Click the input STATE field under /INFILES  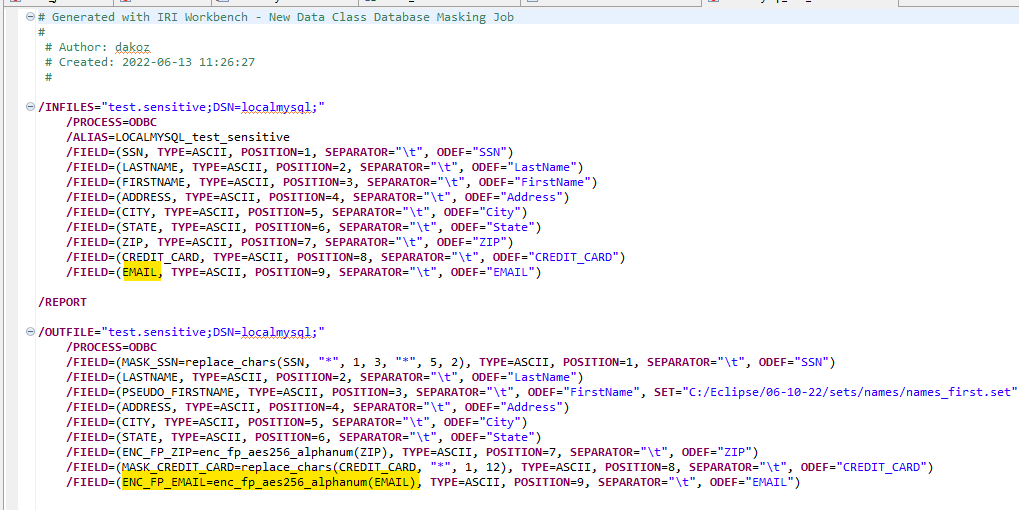click(303, 227)
